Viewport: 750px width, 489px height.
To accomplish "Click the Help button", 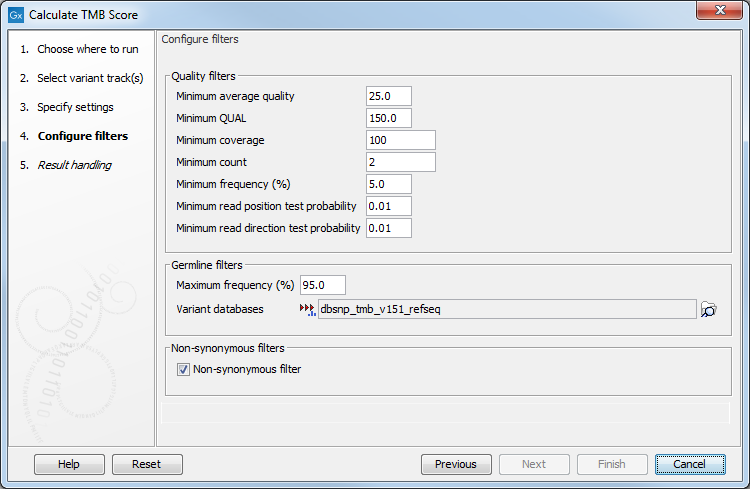I will (69, 464).
